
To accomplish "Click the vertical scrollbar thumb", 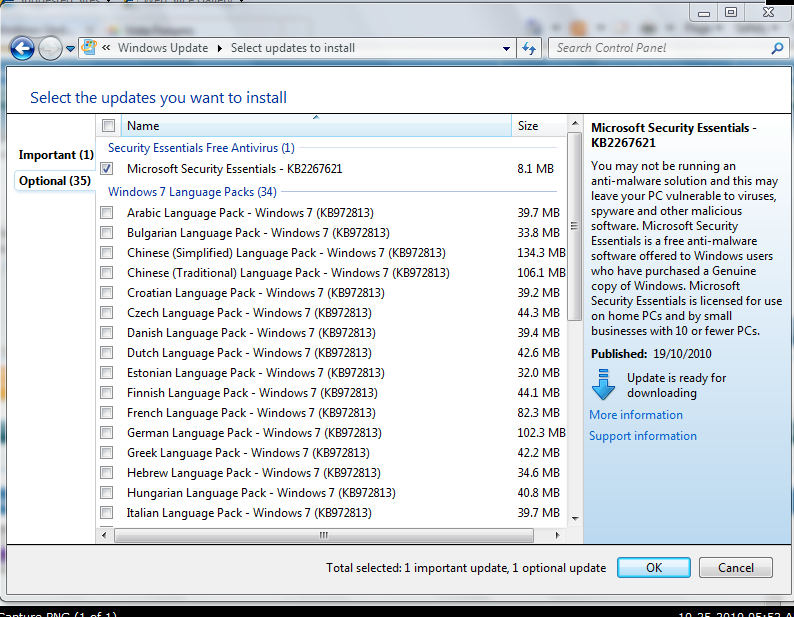I will coord(574,226).
